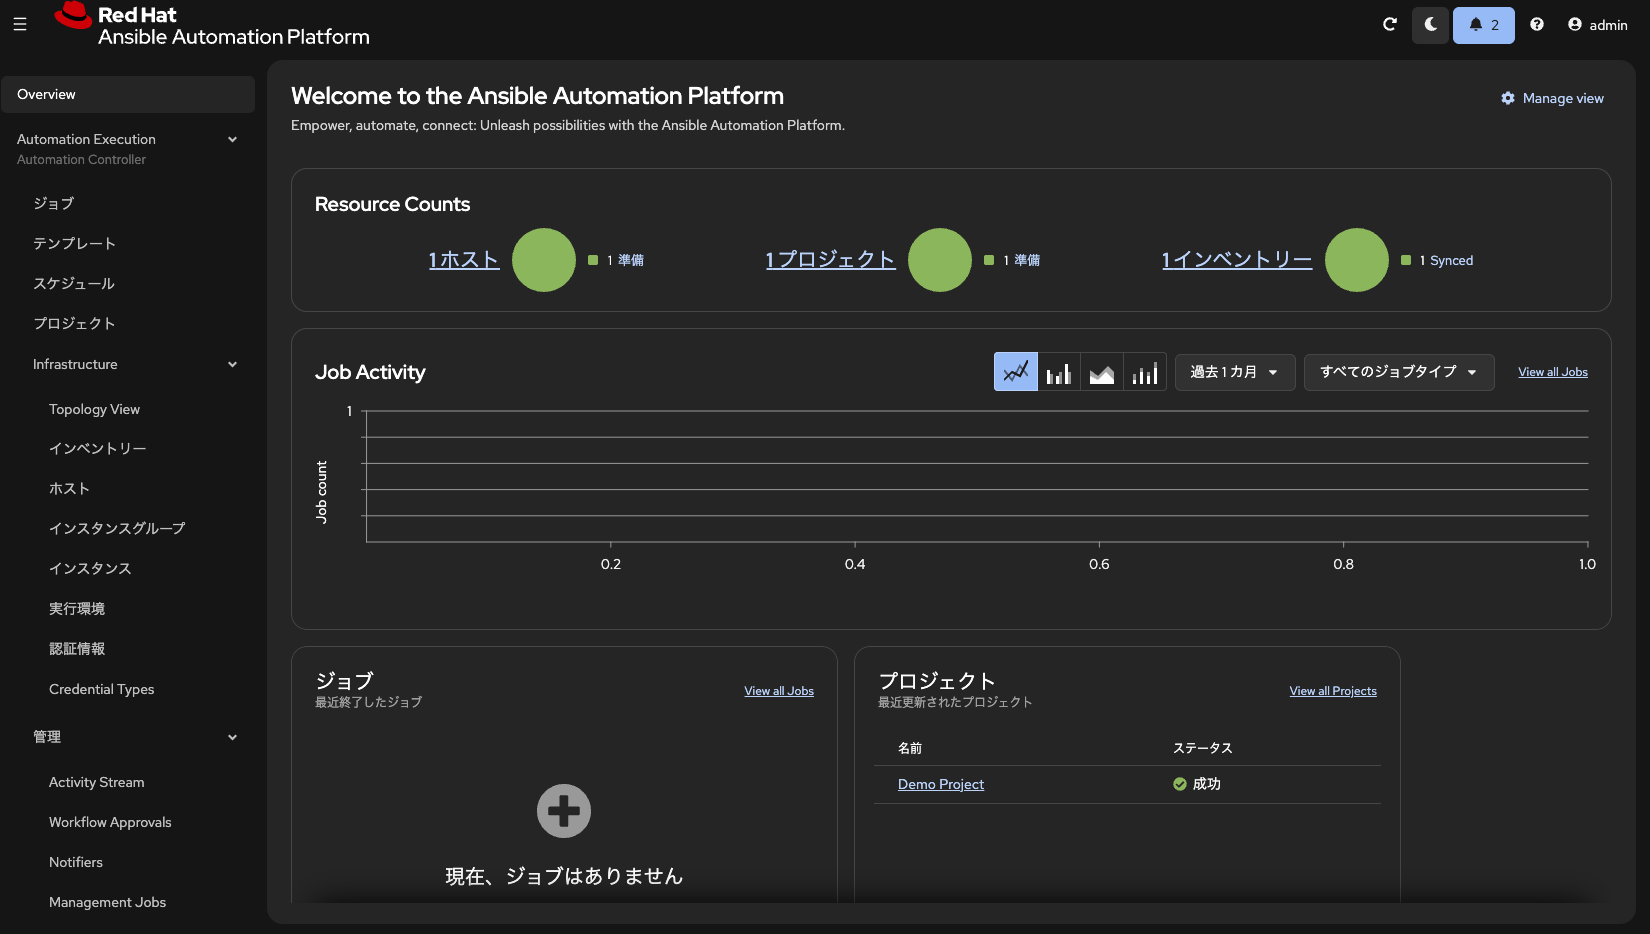Open Topology View in the sidebar
The height and width of the screenshot is (934, 1650).
point(94,409)
